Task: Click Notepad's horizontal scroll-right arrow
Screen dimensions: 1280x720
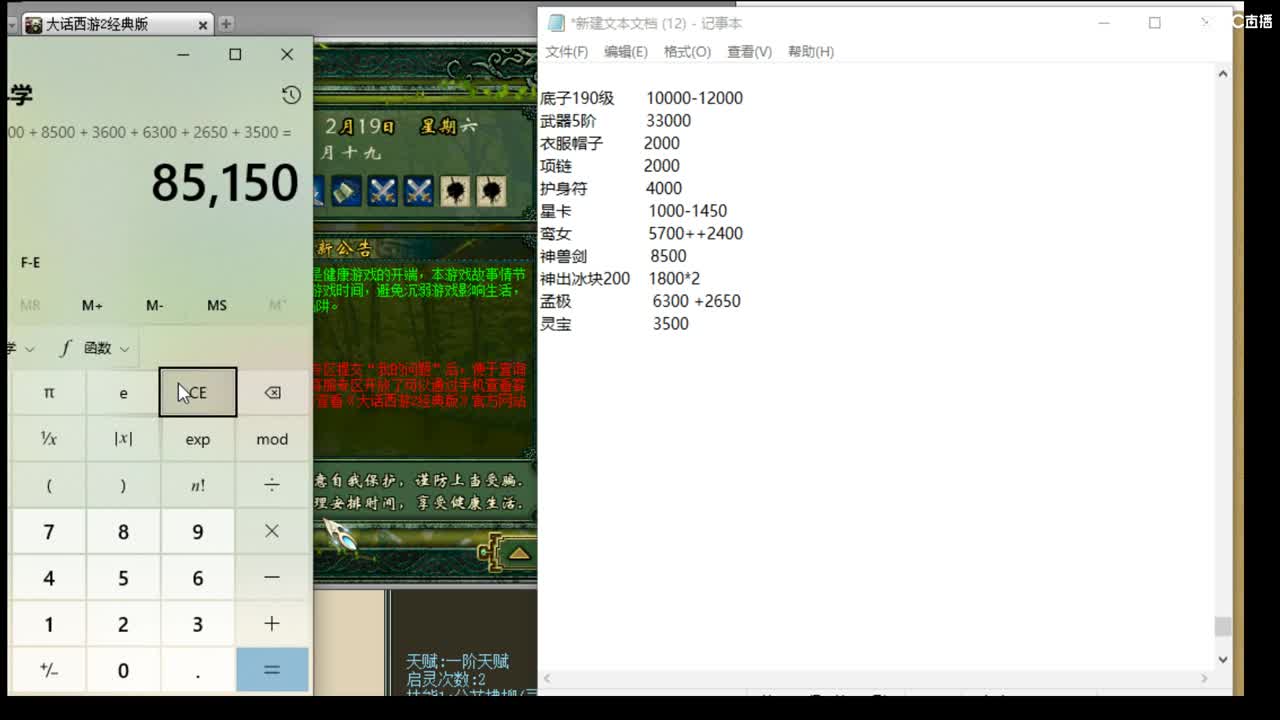Action: click(1204, 678)
